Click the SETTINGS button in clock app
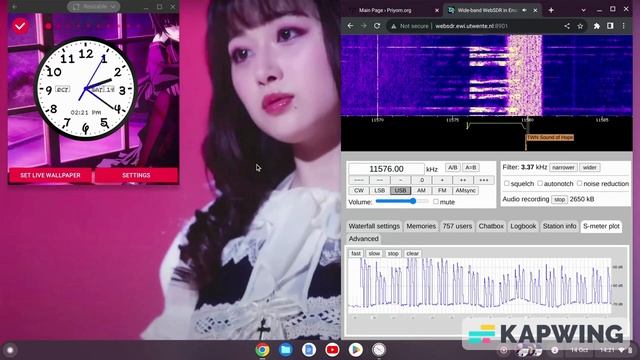Viewport: 640px width, 360px height. pos(136,175)
